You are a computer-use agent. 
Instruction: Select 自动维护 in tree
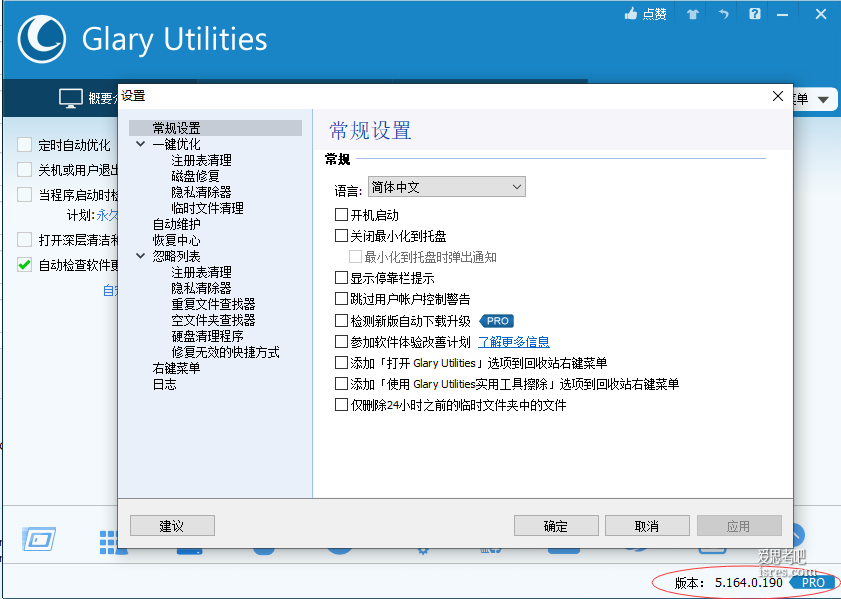176,224
